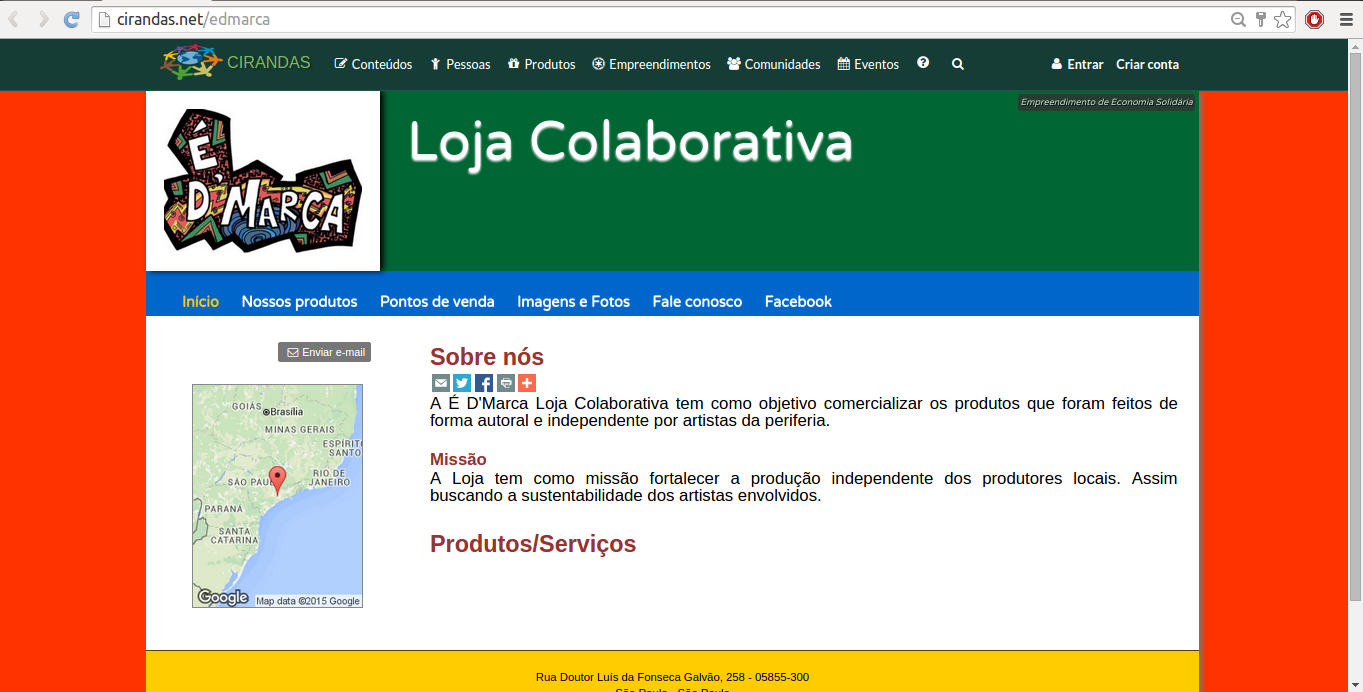The image size is (1363, 692).
Task: Open the Chrome hamburger menu
Action: pyautogui.click(x=1346, y=19)
